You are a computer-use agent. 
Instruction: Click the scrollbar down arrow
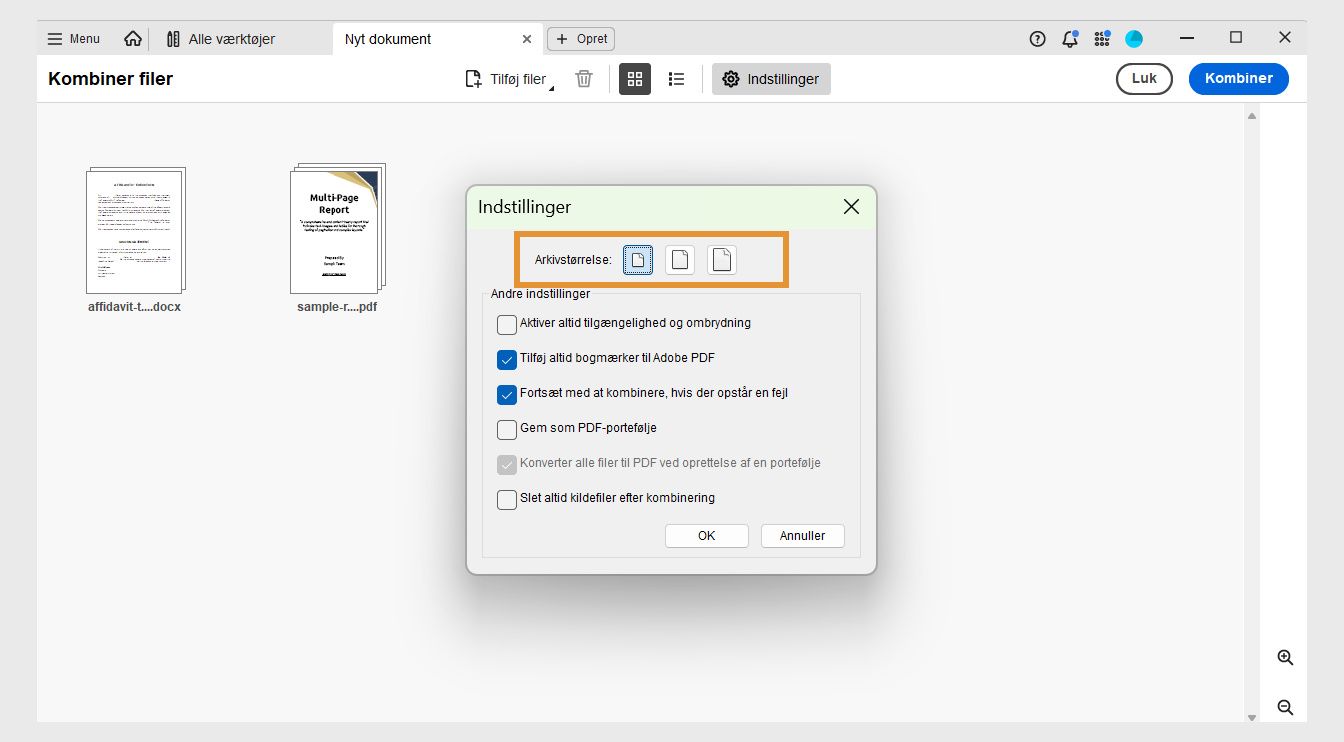[x=1252, y=716]
